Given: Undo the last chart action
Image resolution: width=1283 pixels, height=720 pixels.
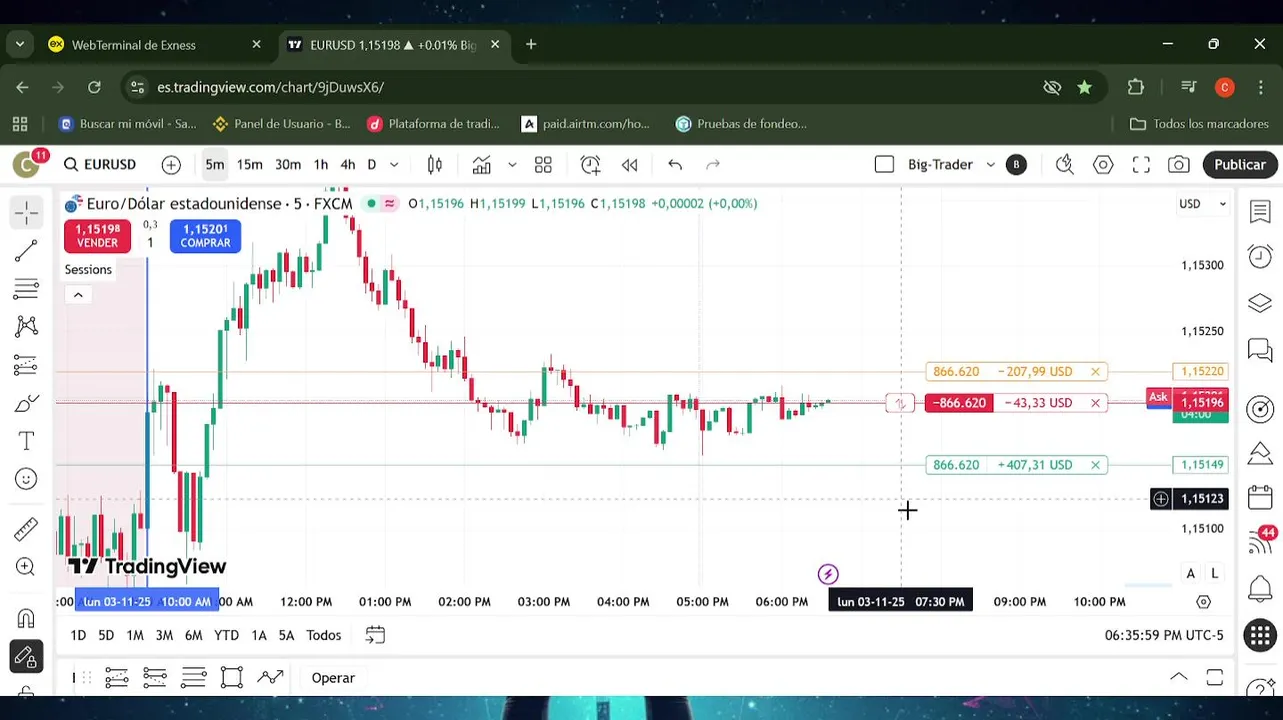Looking at the screenshot, I should point(675,164).
